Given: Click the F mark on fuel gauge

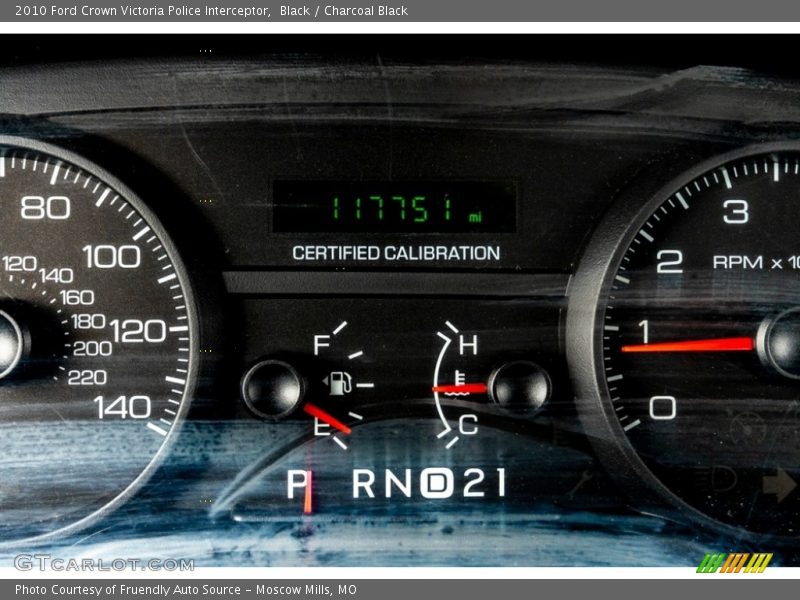Looking at the screenshot, I should (x=321, y=345).
